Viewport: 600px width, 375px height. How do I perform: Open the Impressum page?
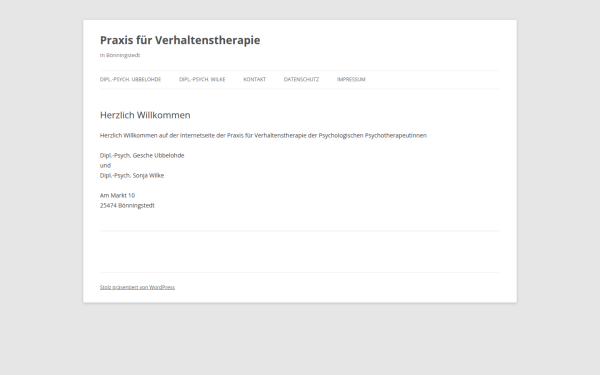pos(351,80)
